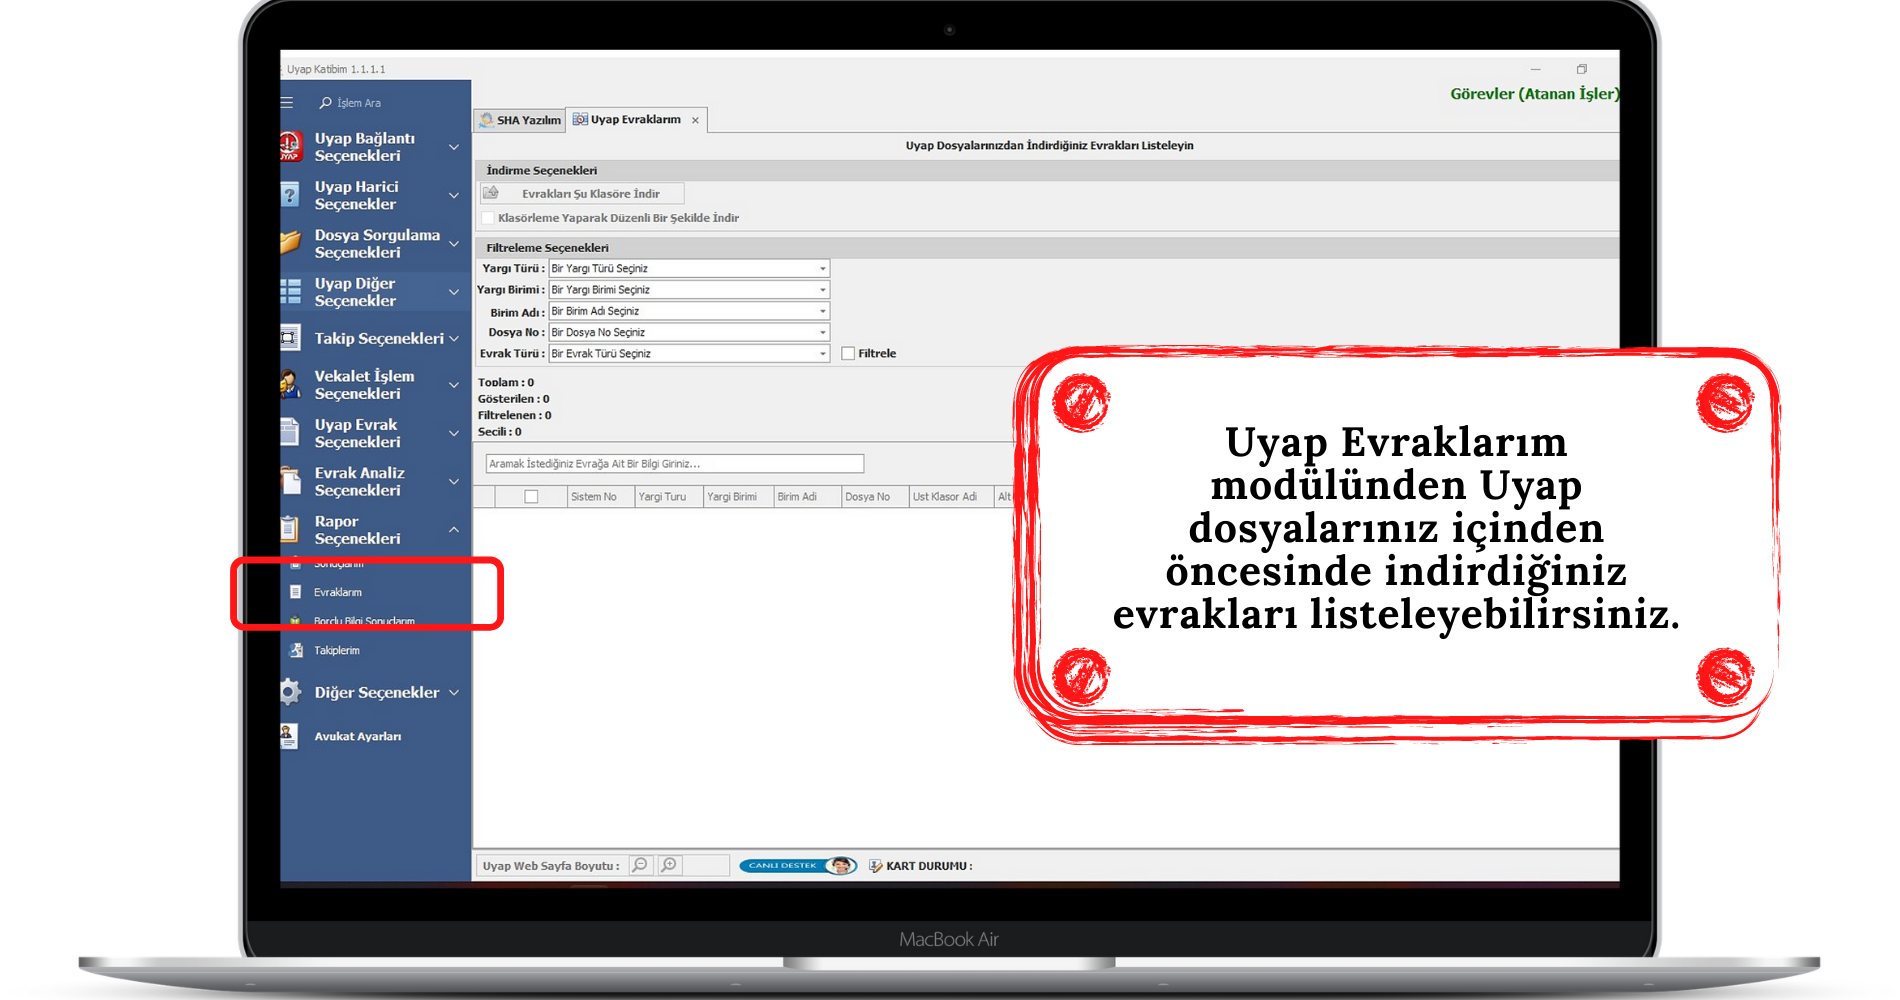Image resolution: width=1900 pixels, height=1000 pixels.
Task: Click the SHA Yazılım tab icon
Action: point(486,120)
